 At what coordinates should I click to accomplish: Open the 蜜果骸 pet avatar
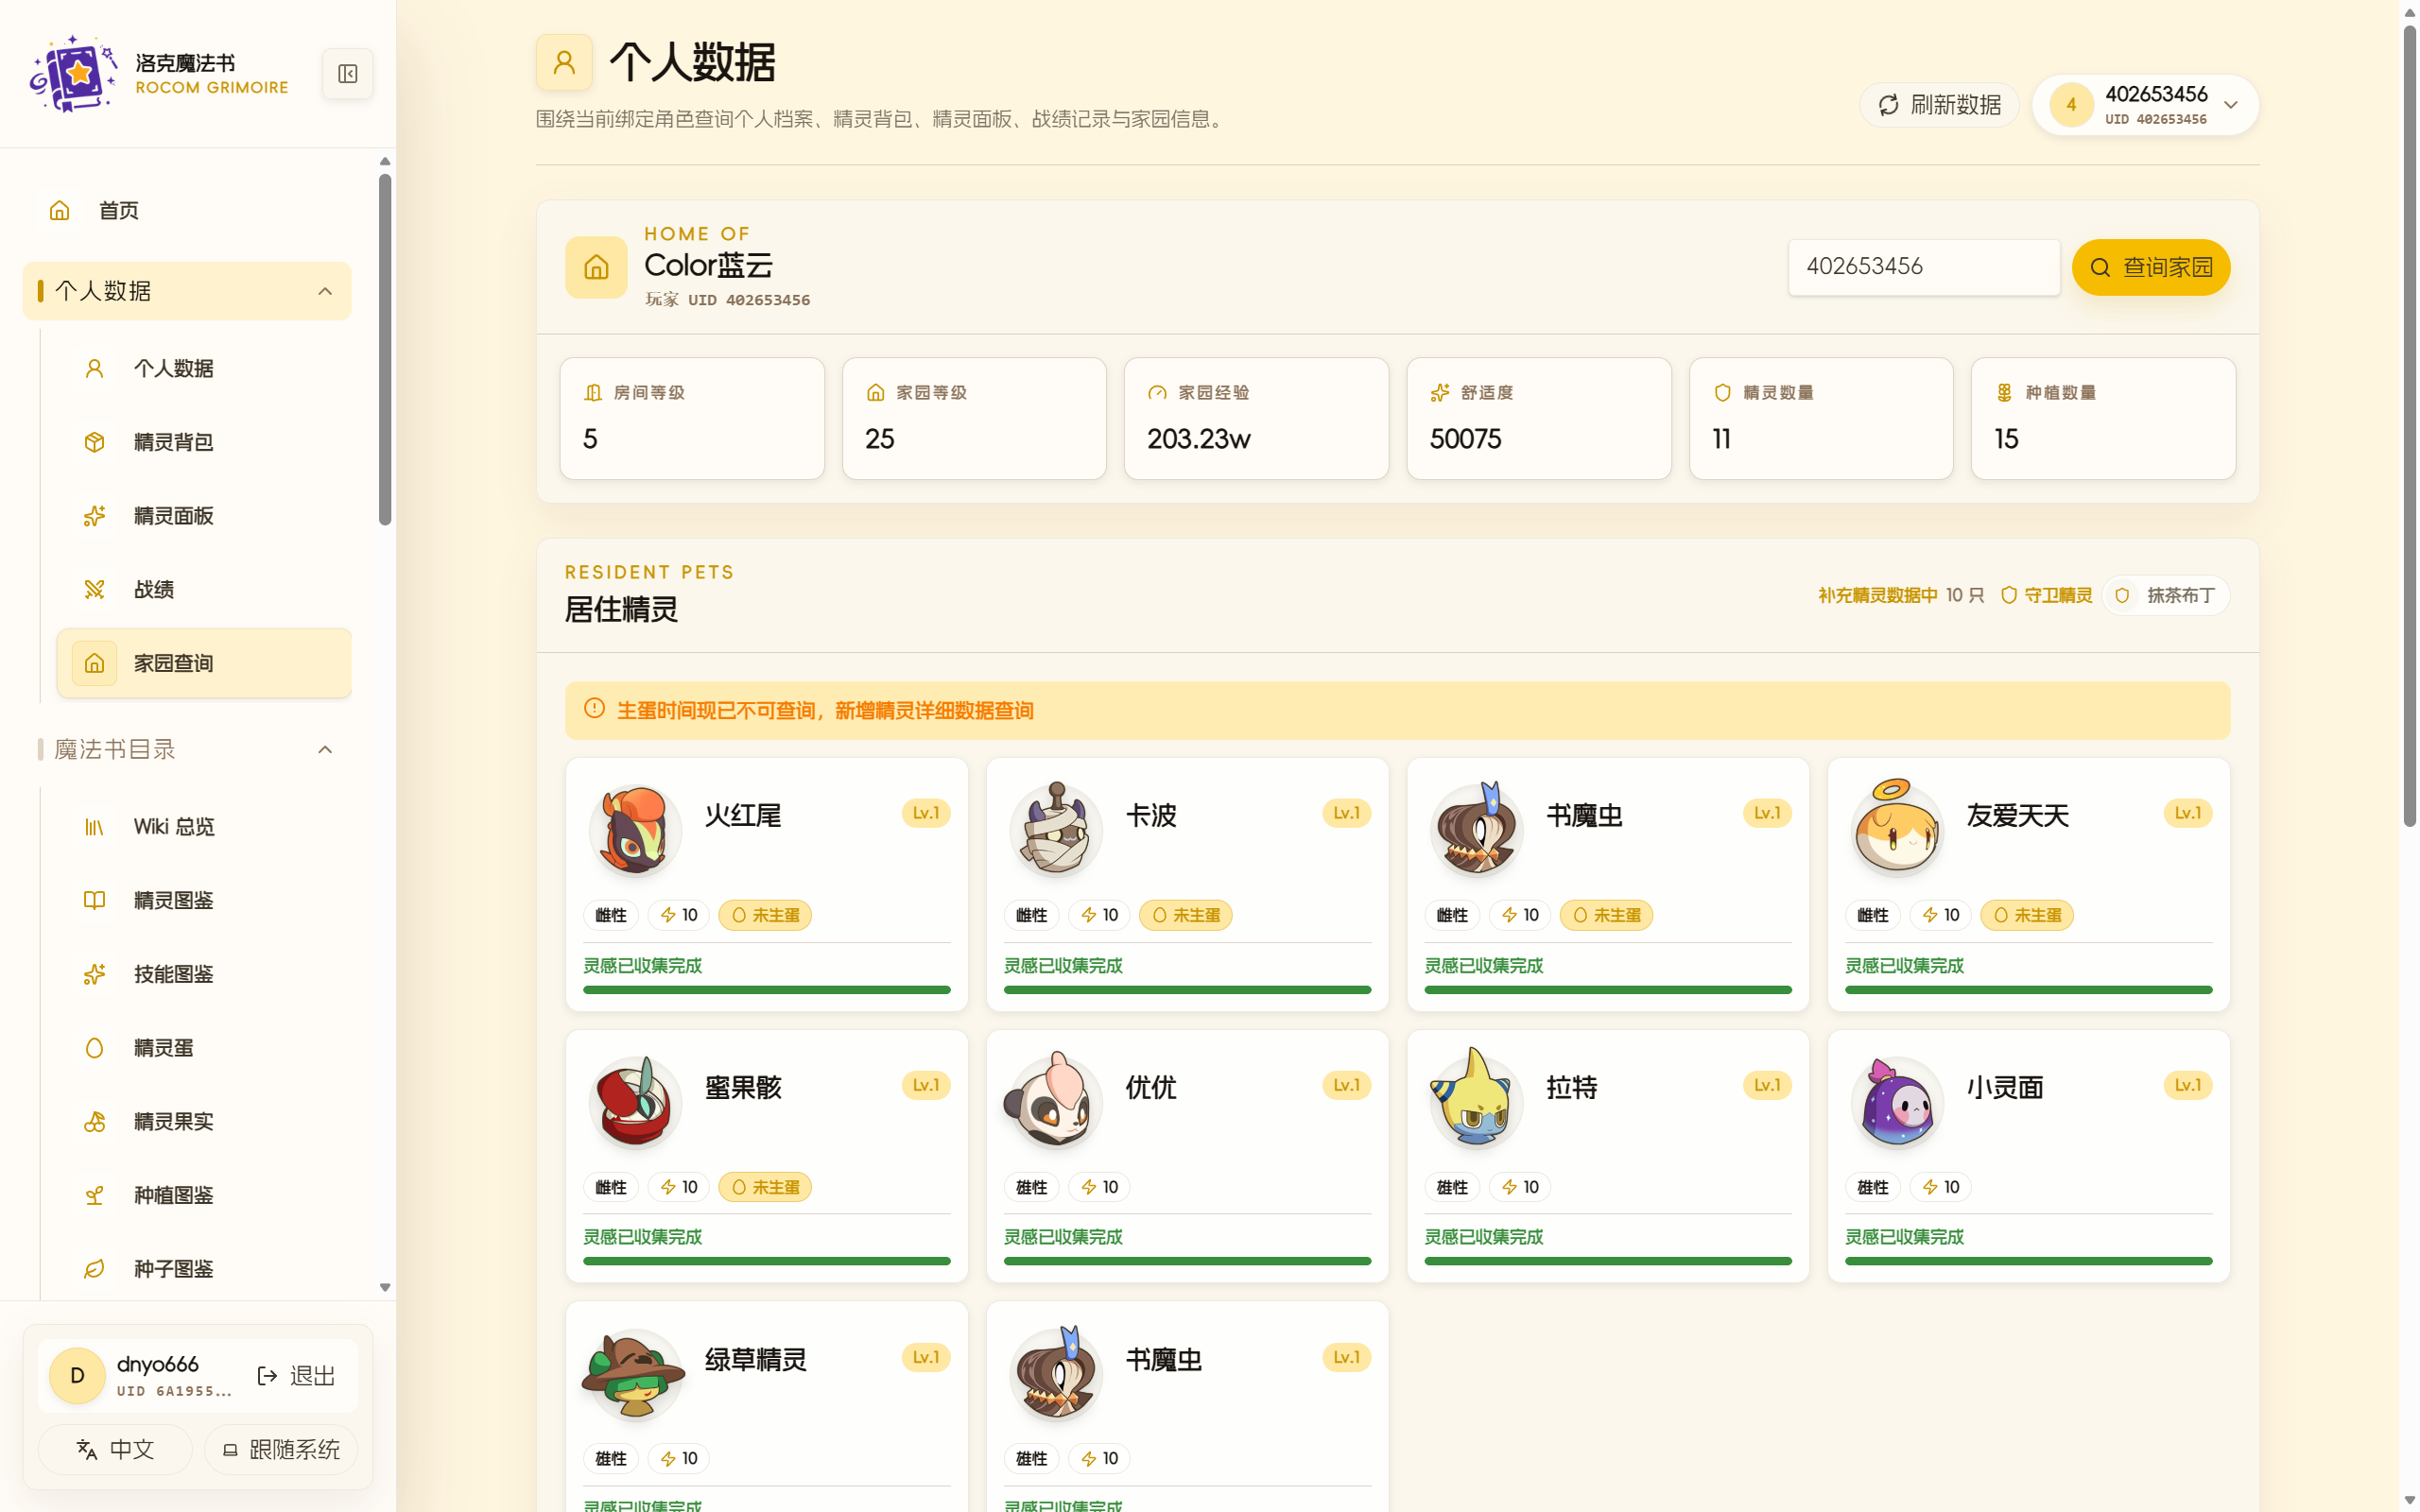635,1102
